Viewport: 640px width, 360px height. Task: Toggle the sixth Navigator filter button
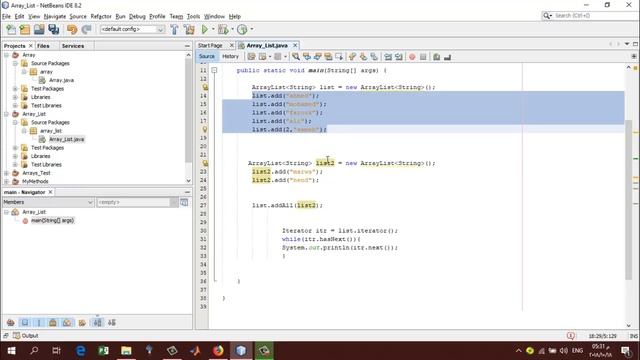[82, 322]
